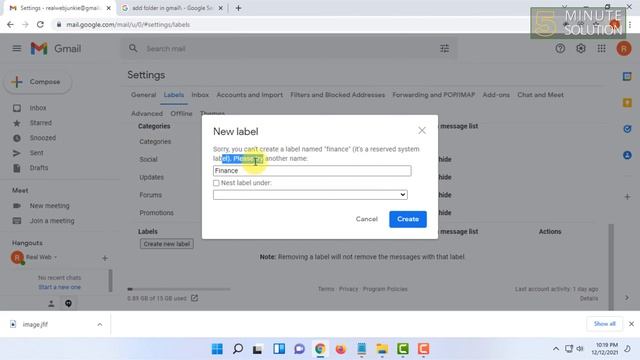Open the taskbar Search icon
The image size is (640, 360).
pos(238,349)
